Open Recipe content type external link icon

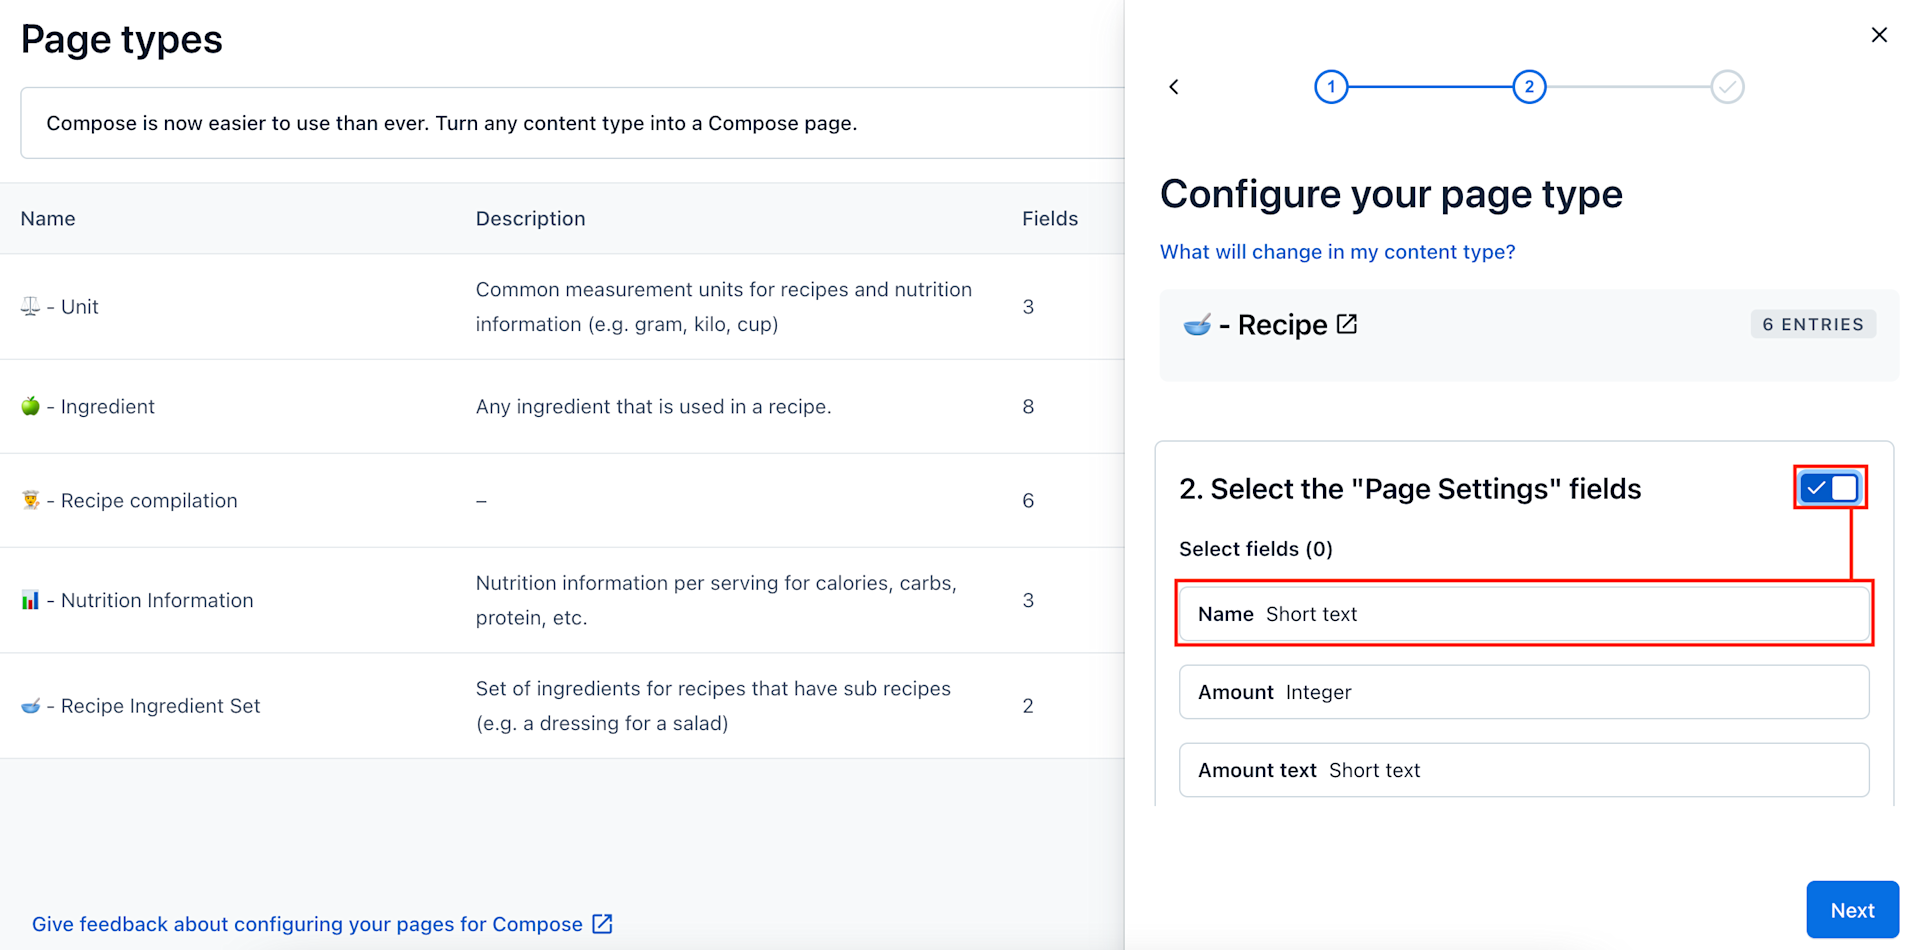coord(1347,324)
